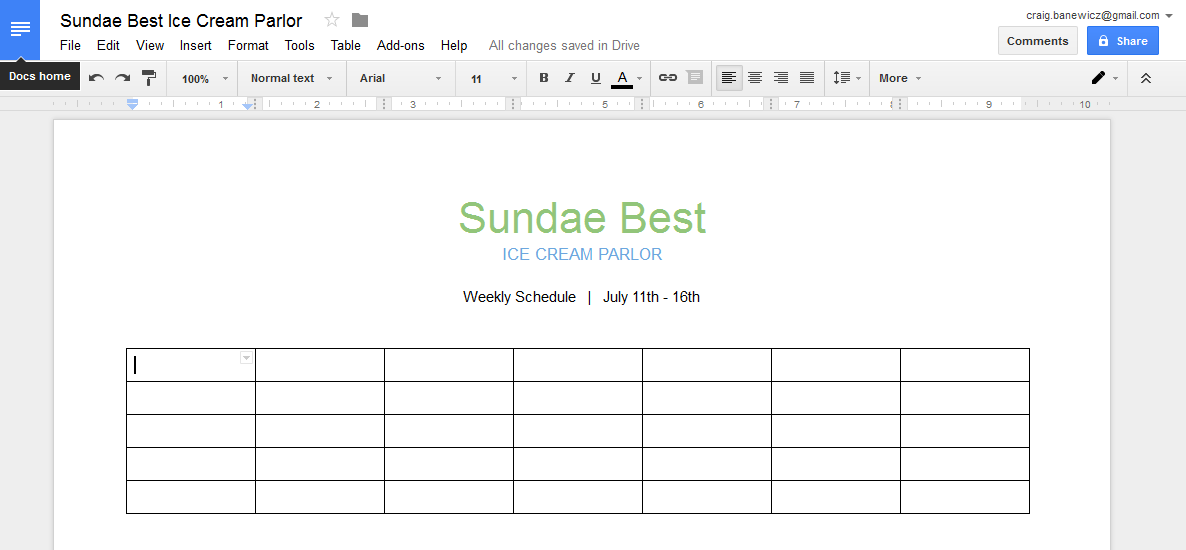Open the Table menu

pos(346,45)
